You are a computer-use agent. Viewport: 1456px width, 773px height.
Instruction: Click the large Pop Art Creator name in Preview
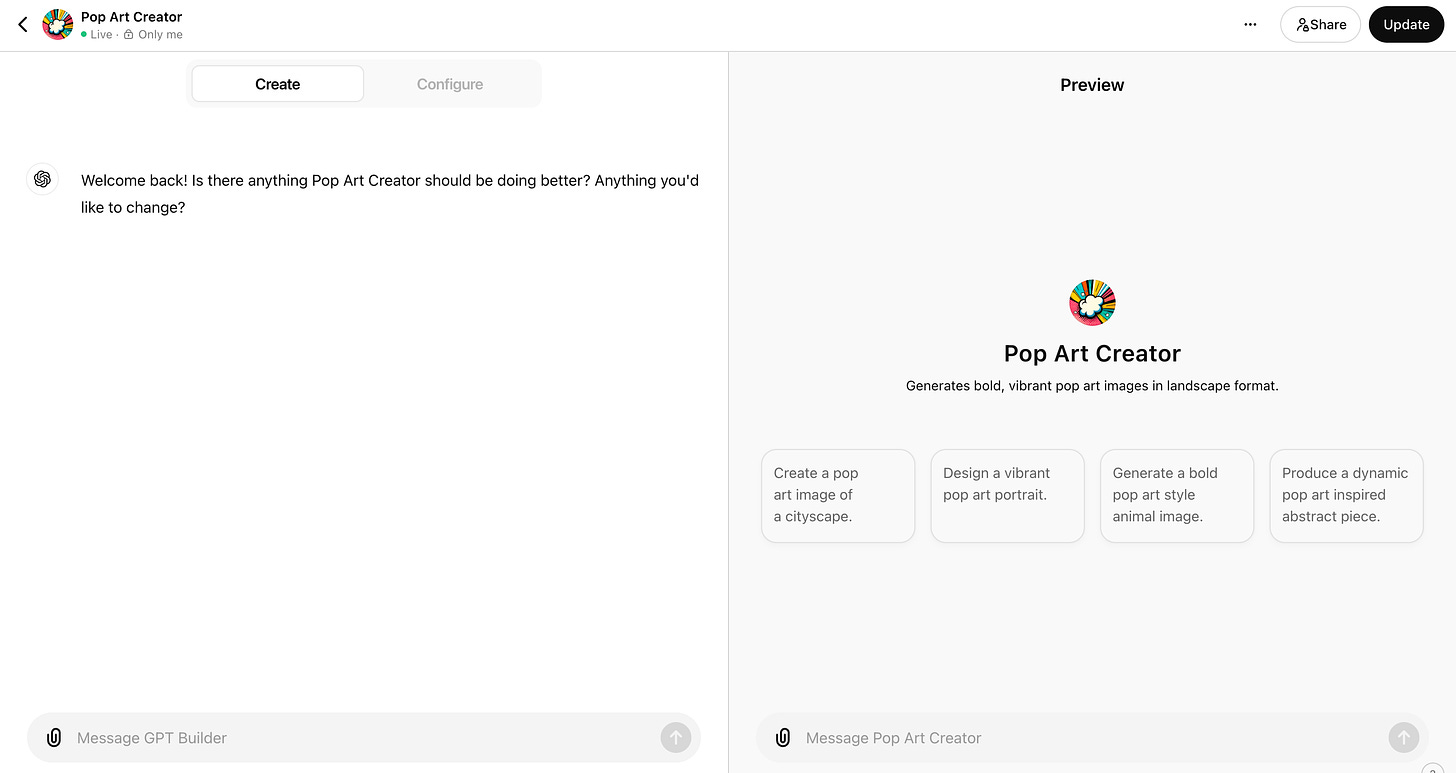pos(1092,353)
